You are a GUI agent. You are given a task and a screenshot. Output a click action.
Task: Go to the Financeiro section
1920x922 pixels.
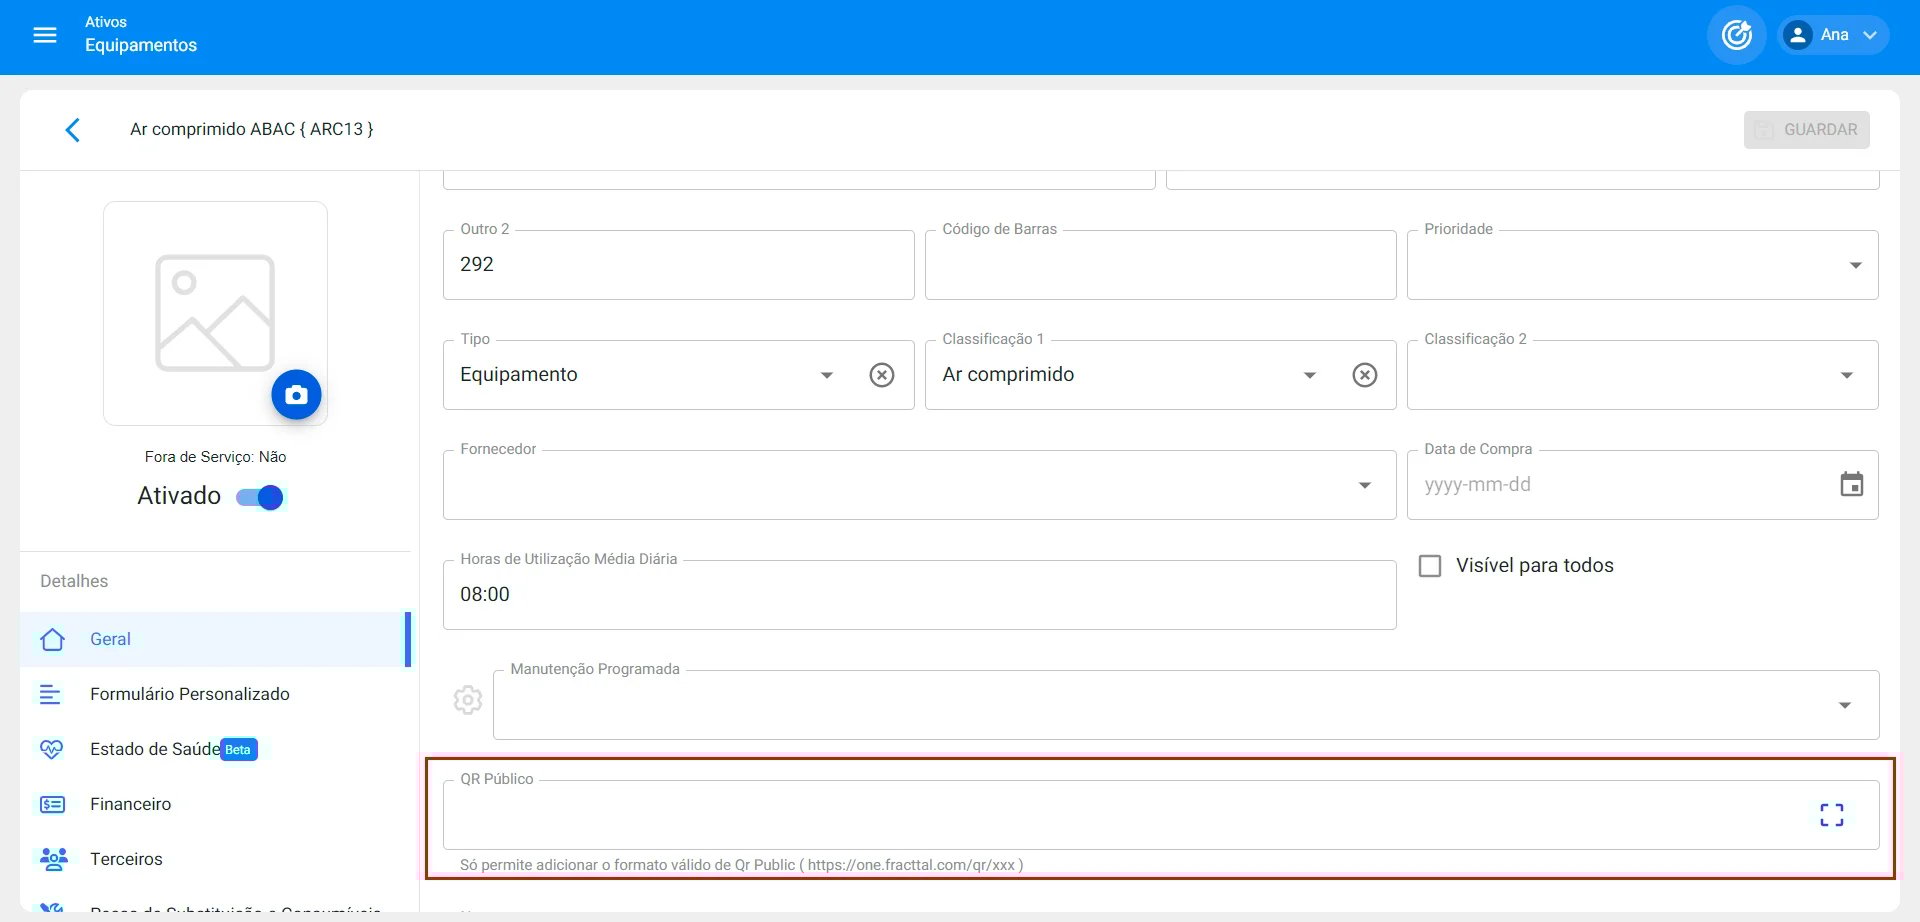[x=130, y=804]
